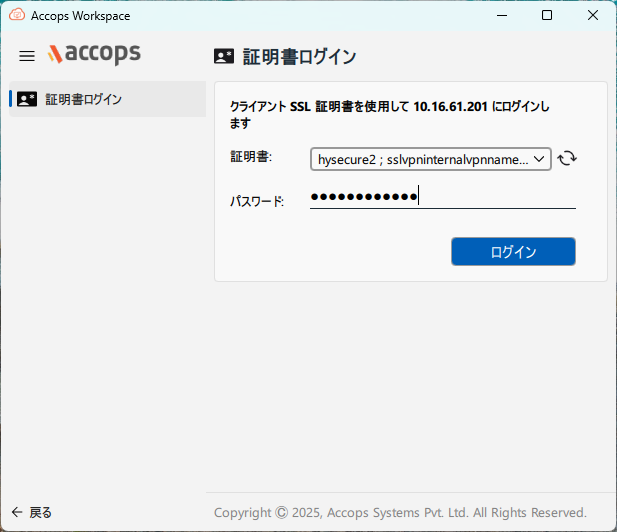Open the hamburger menu
617x532 pixels.
click(27, 56)
